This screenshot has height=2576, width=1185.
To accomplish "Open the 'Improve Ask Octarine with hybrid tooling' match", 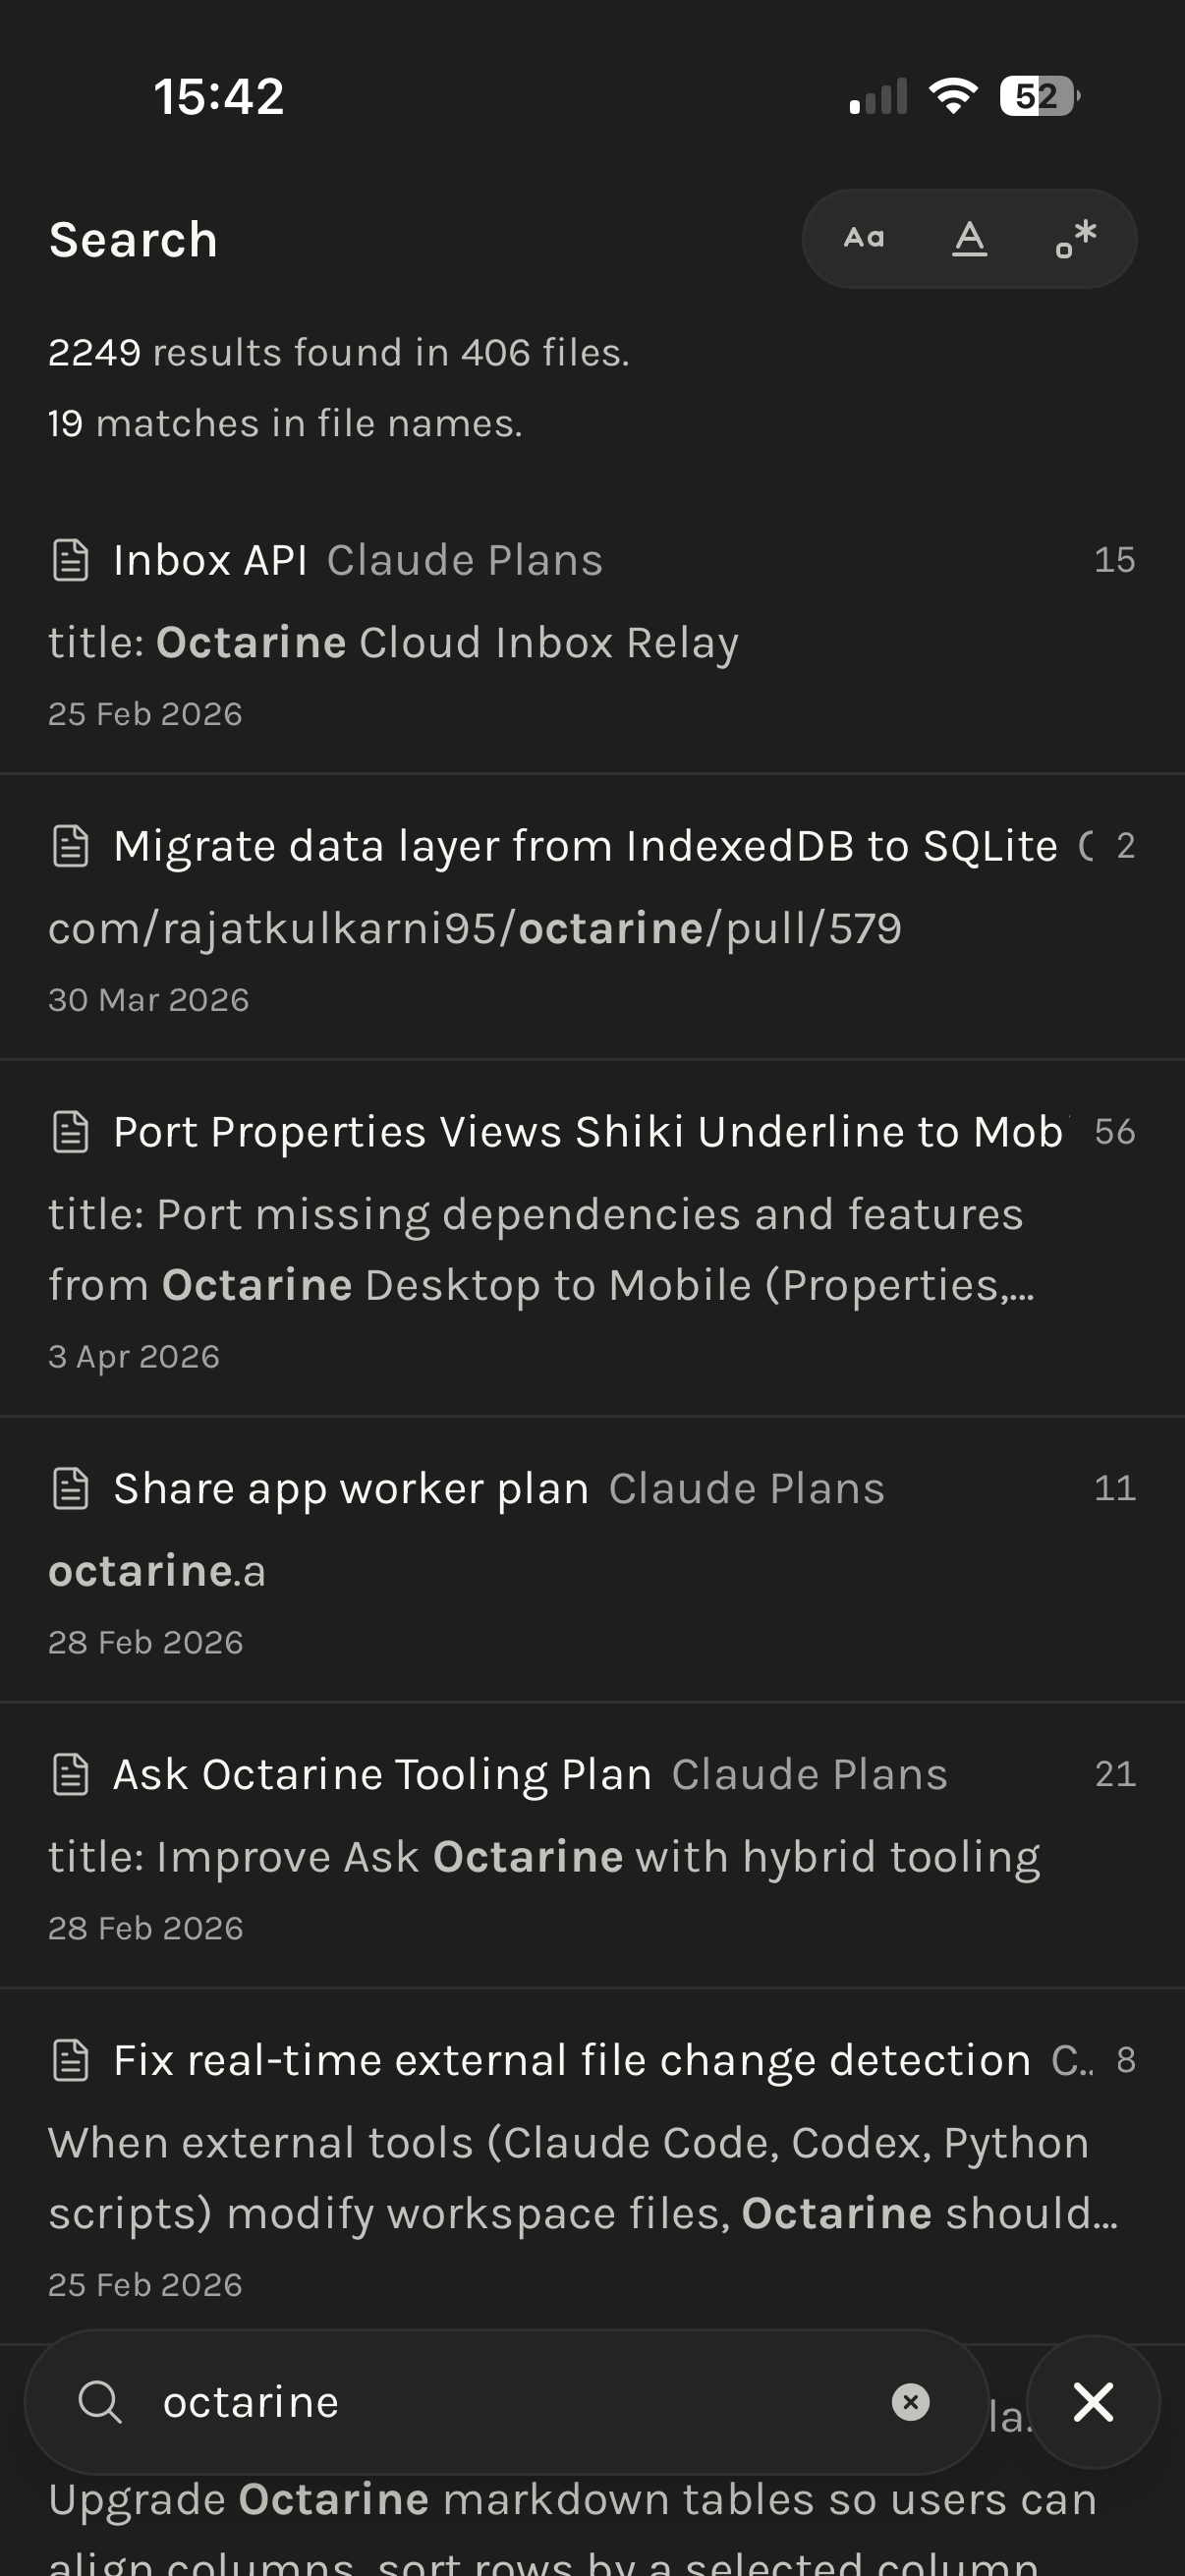I will pos(544,1857).
